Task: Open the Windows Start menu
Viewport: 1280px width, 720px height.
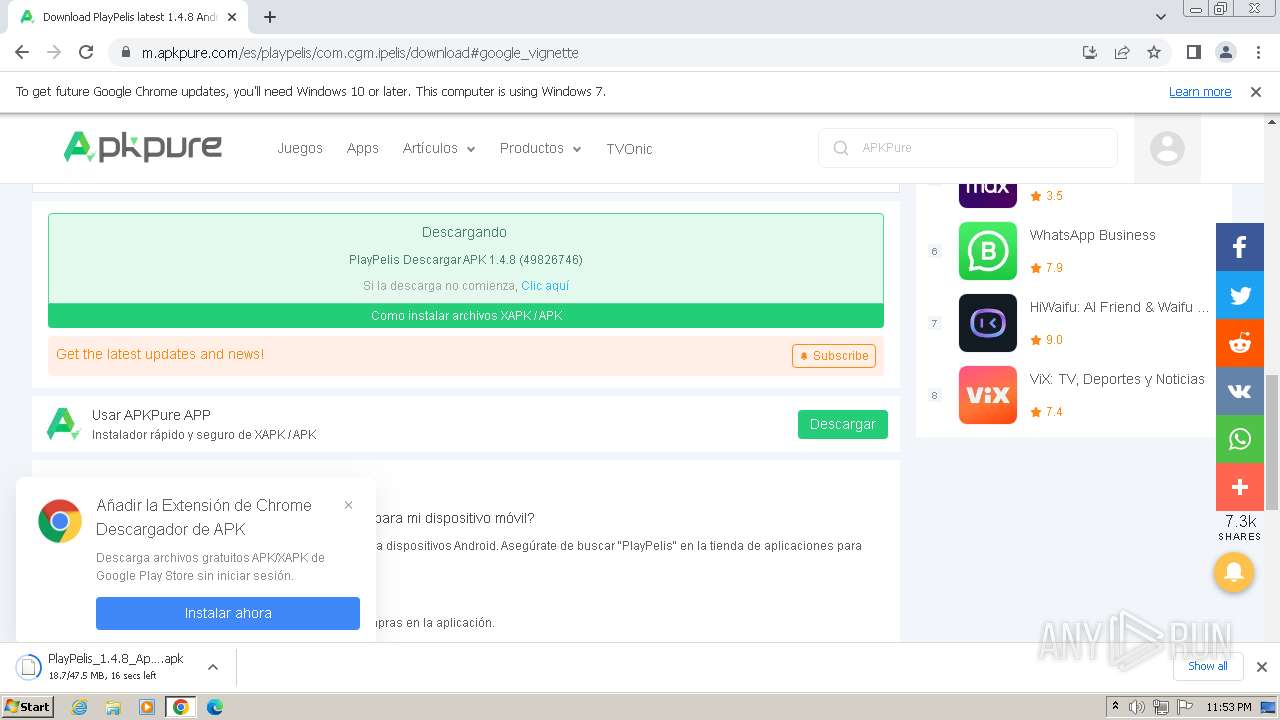Action: 27,707
